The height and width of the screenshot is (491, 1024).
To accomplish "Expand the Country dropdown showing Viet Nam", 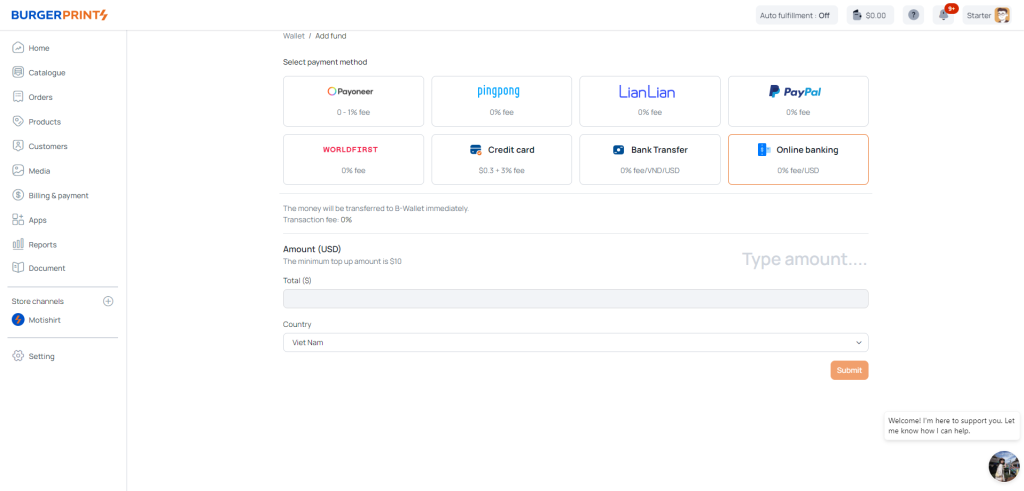I will point(575,343).
